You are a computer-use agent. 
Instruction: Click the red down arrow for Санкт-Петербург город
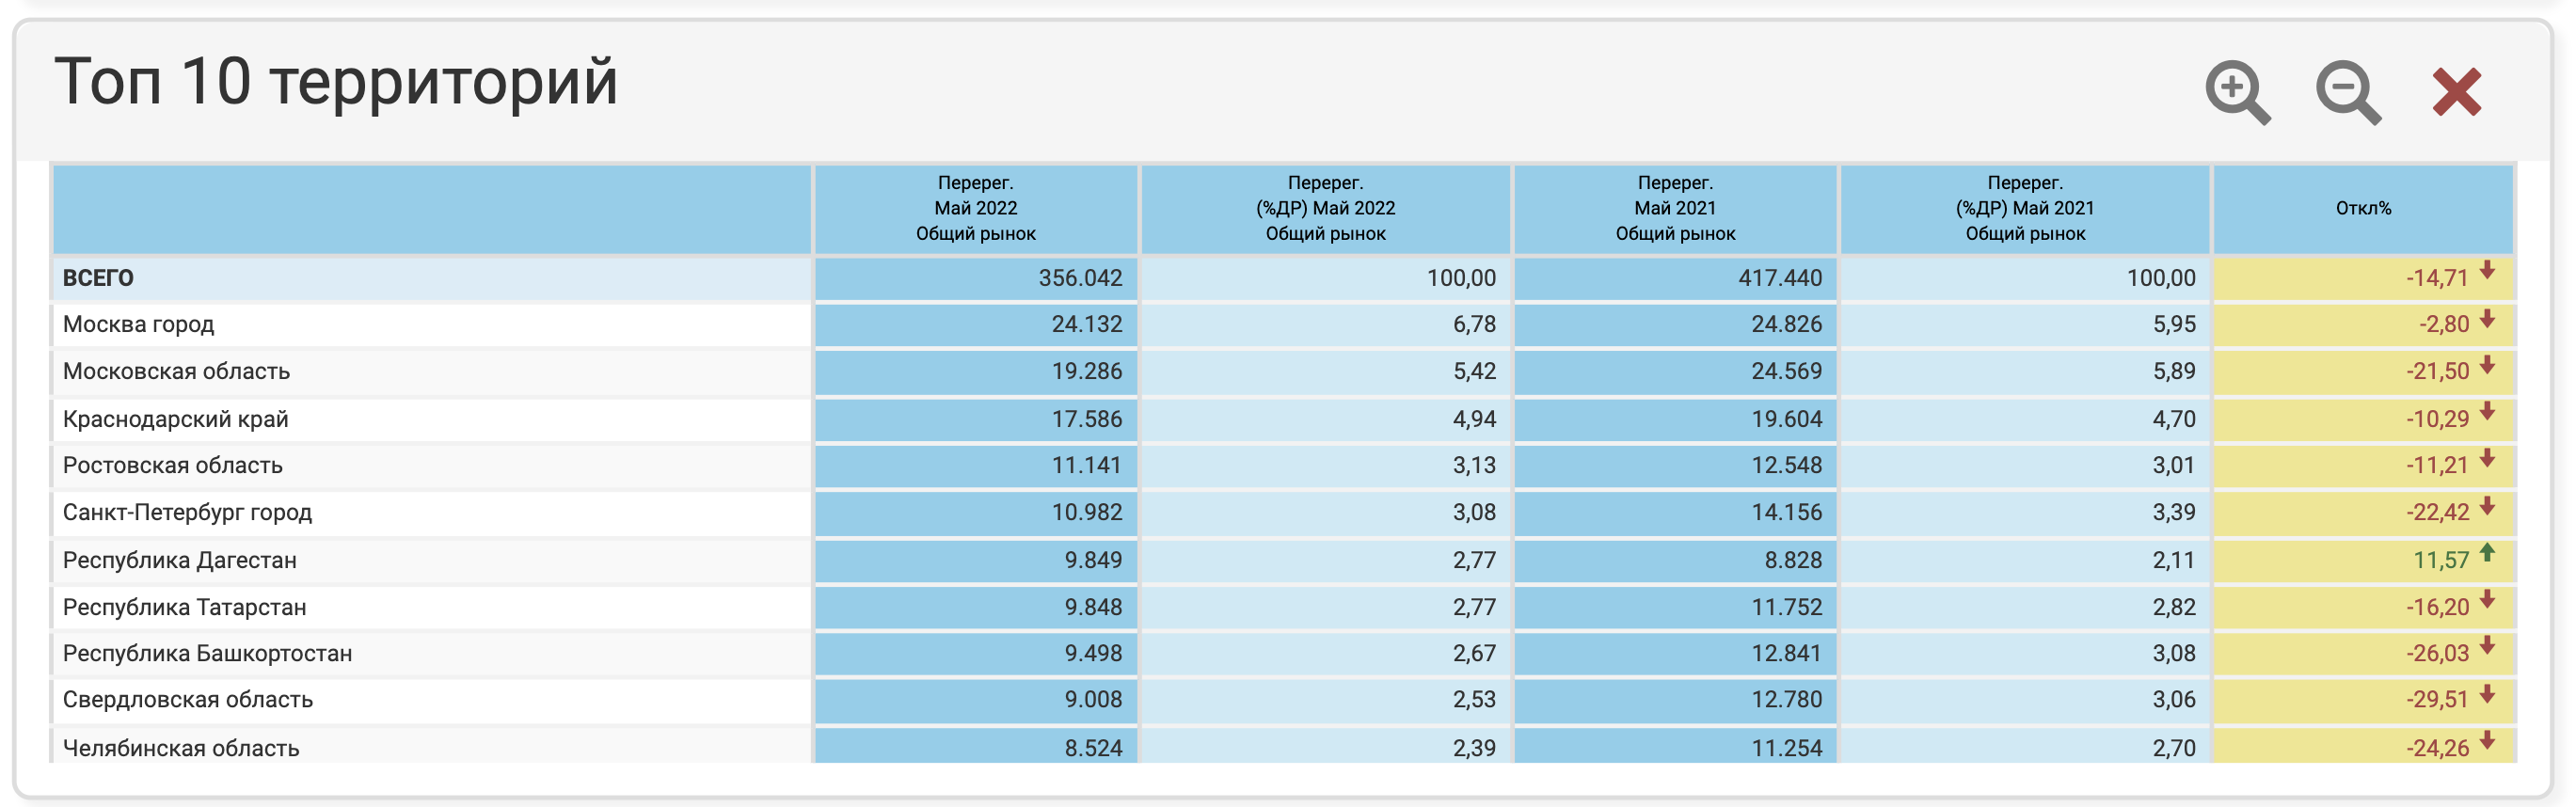[2487, 507]
